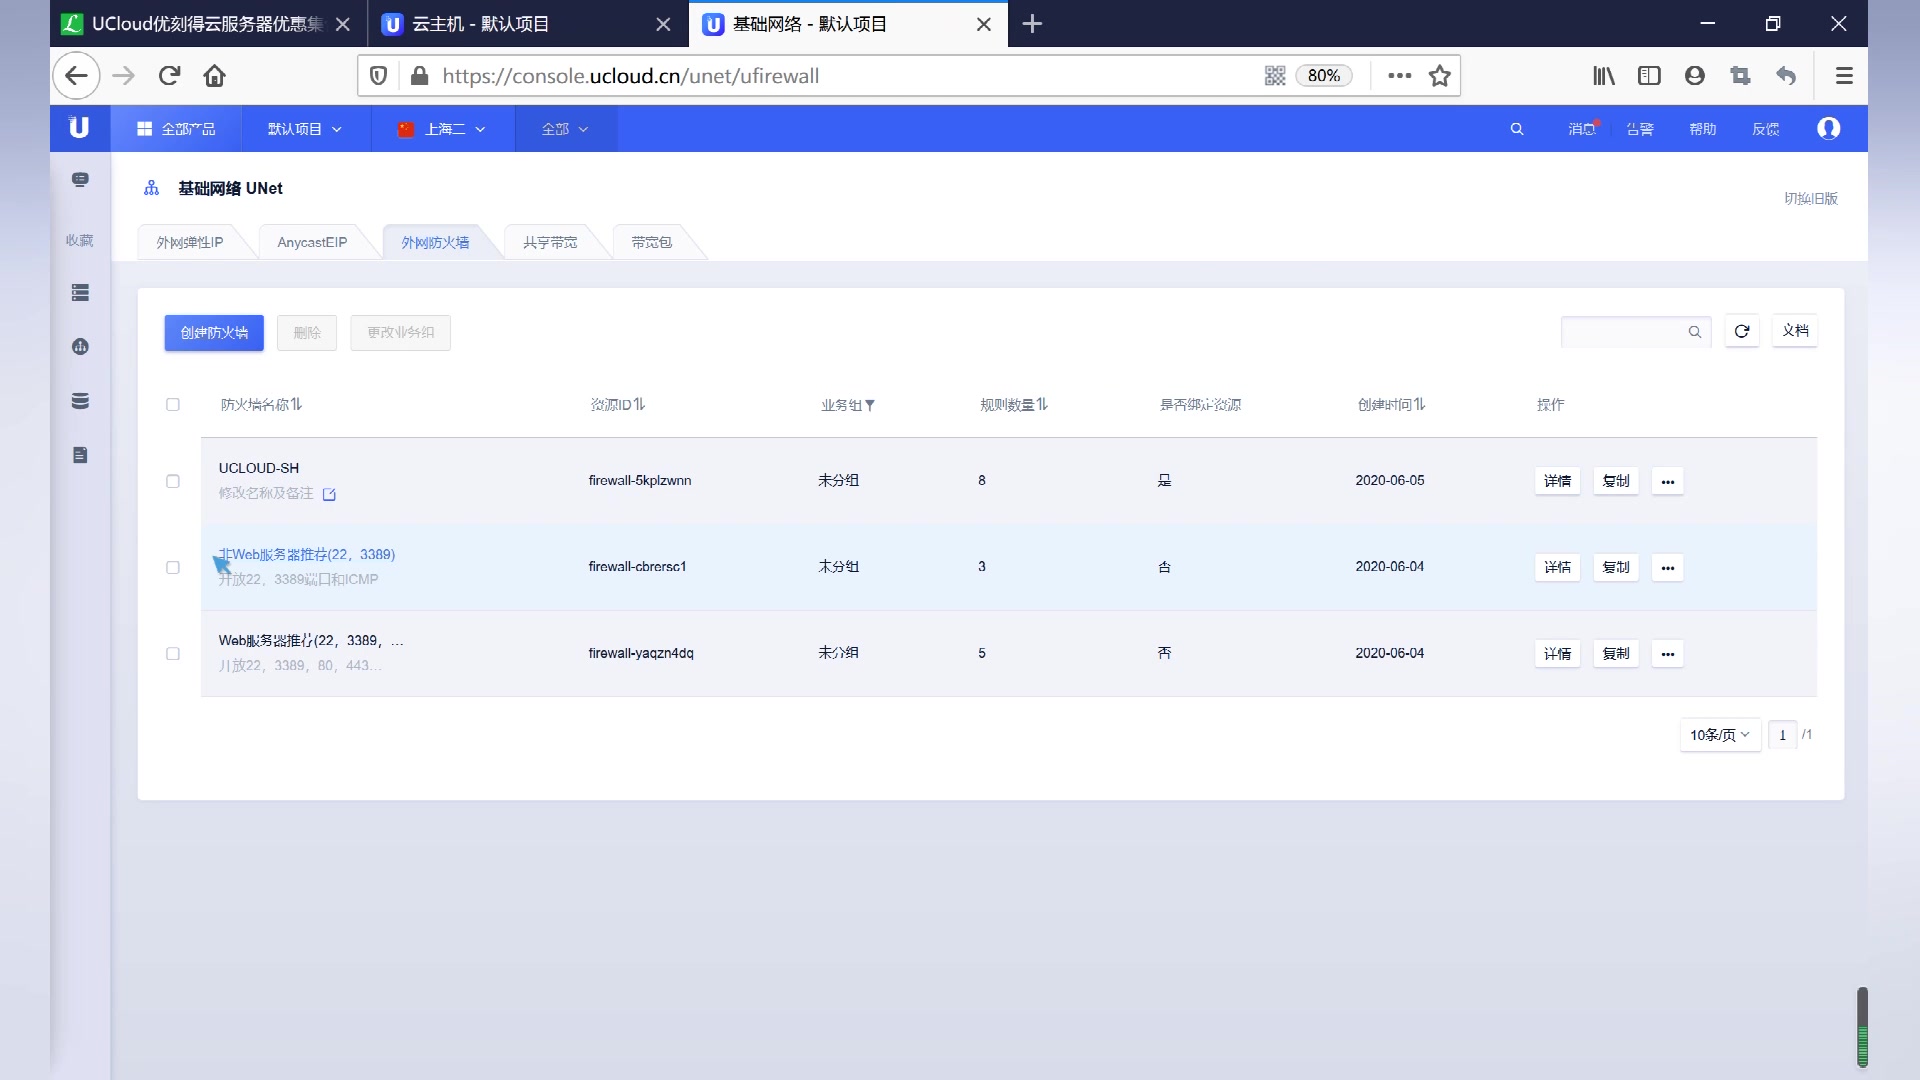1920x1080 pixels.
Task: Click 复制 copy for firewall-cbrersc1
Action: click(x=1616, y=567)
